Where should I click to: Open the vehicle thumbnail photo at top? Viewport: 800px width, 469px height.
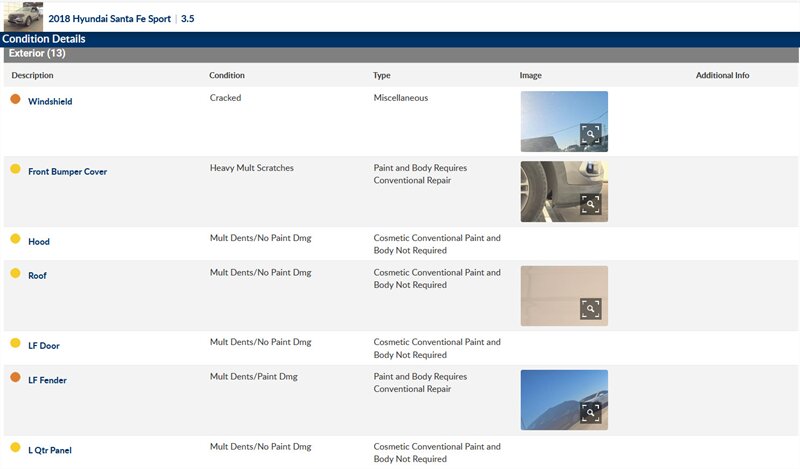[x=22, y=16]
